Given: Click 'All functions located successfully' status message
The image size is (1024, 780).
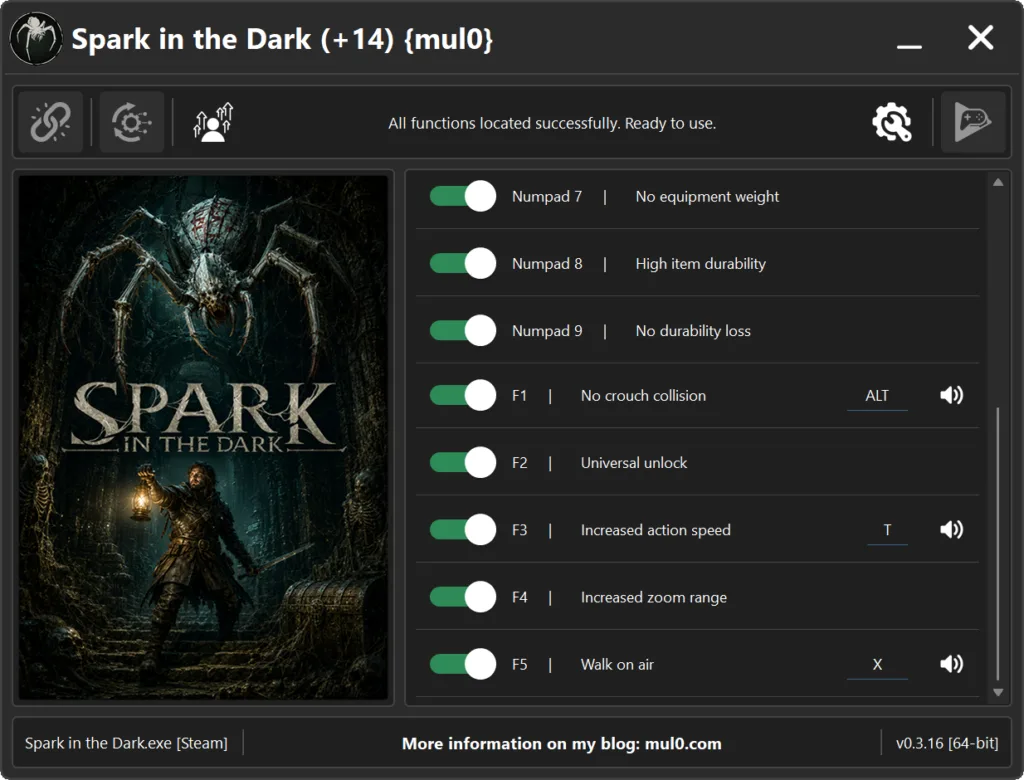Looking at the screenshot, I should 552,123.
